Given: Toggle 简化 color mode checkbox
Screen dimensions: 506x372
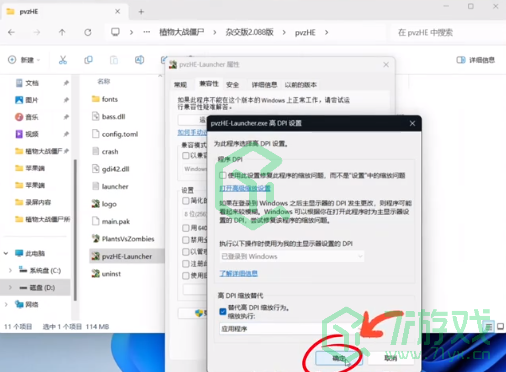Looking at the screenshot, I should point(186,201).
